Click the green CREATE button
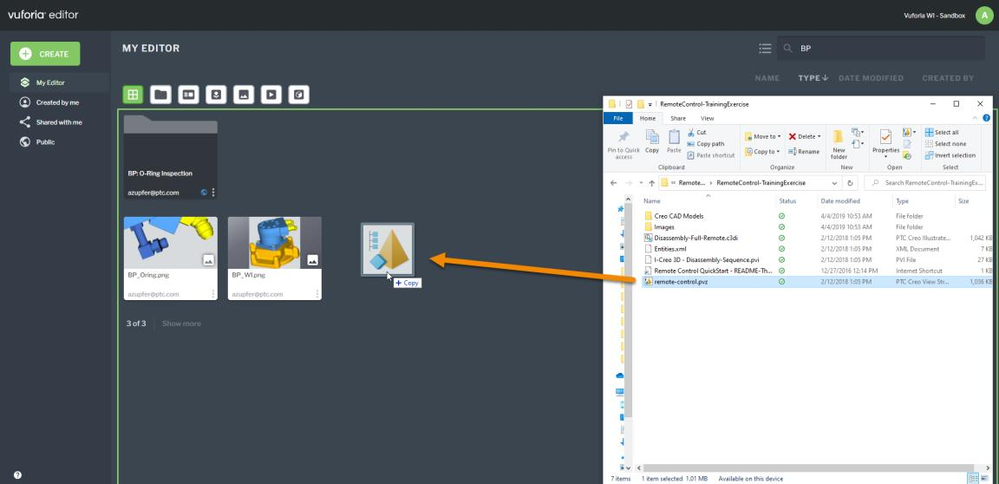999x484 pixels. 45,54
